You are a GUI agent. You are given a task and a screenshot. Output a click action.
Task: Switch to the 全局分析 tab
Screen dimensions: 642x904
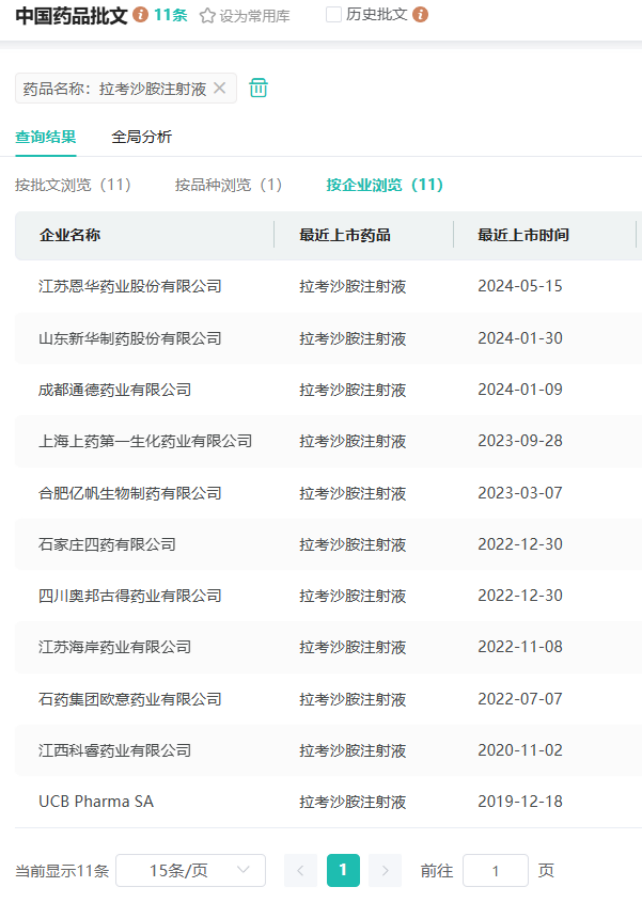coord(141,137)
